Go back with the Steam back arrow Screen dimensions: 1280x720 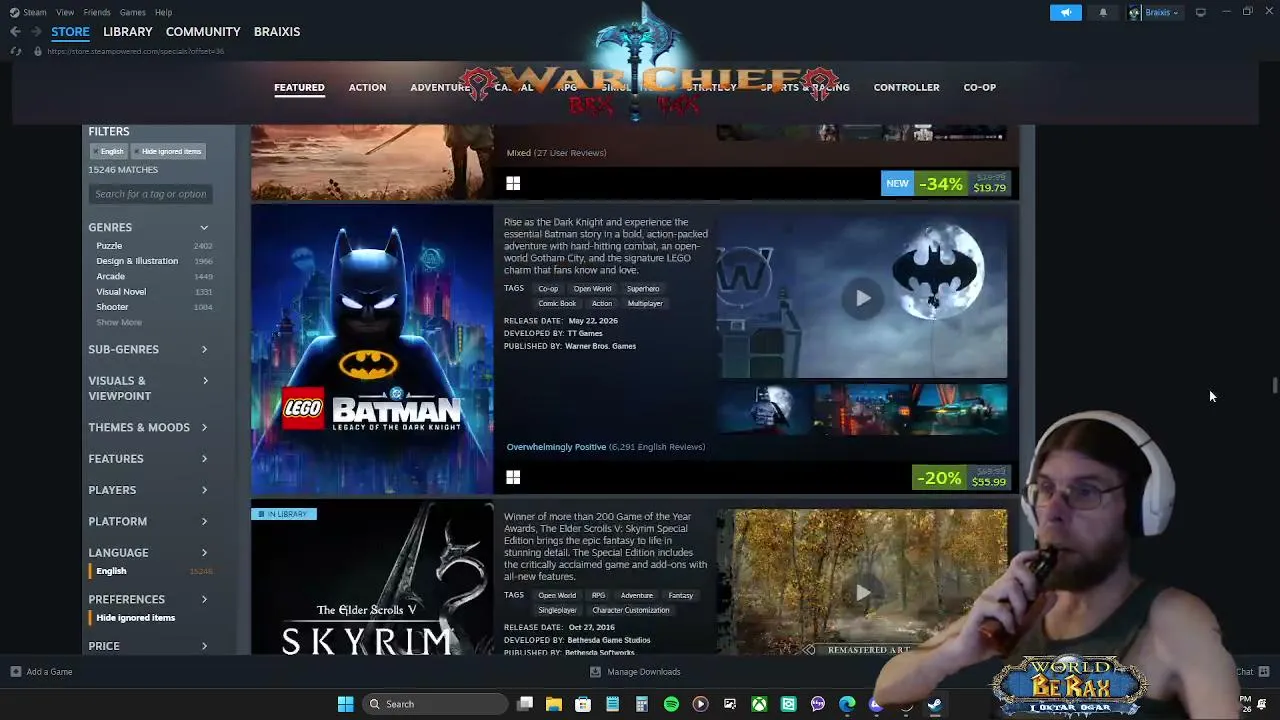15,32
